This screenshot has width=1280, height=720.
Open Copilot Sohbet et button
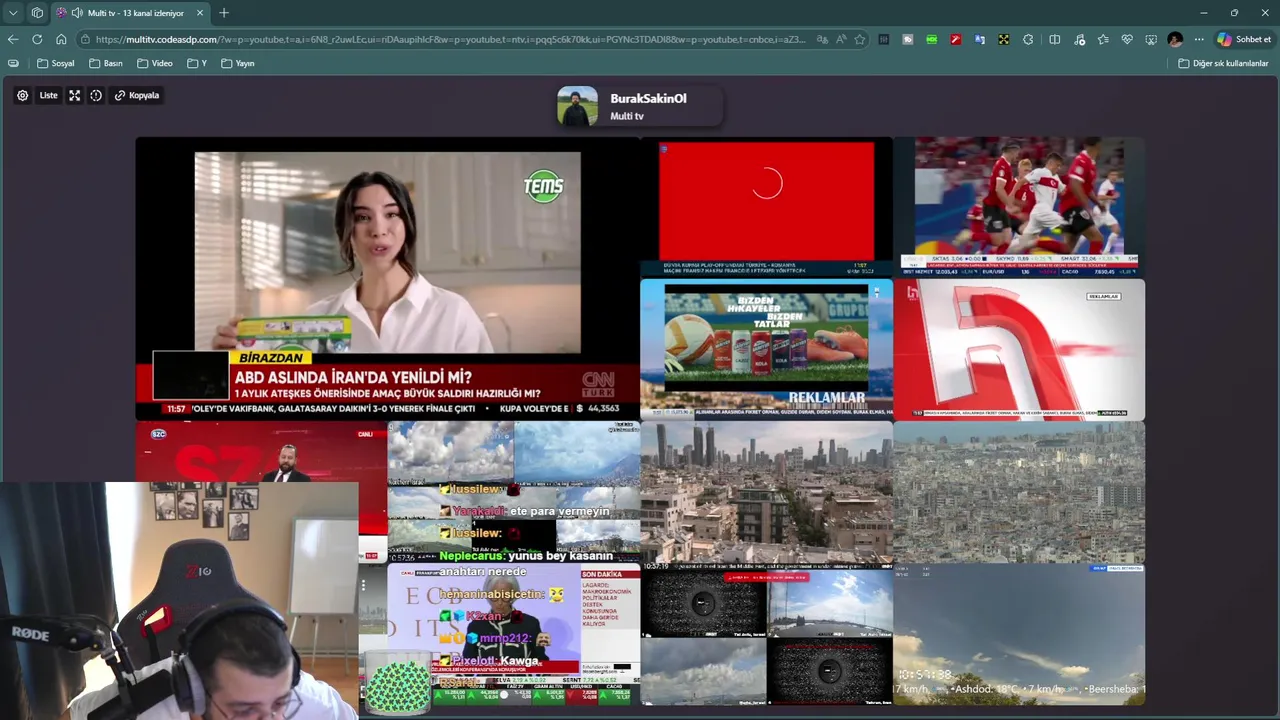point(1244,39)
